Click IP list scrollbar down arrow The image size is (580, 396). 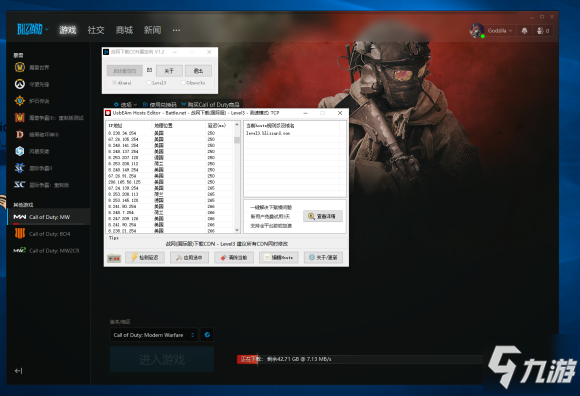[x=237, y=230]
